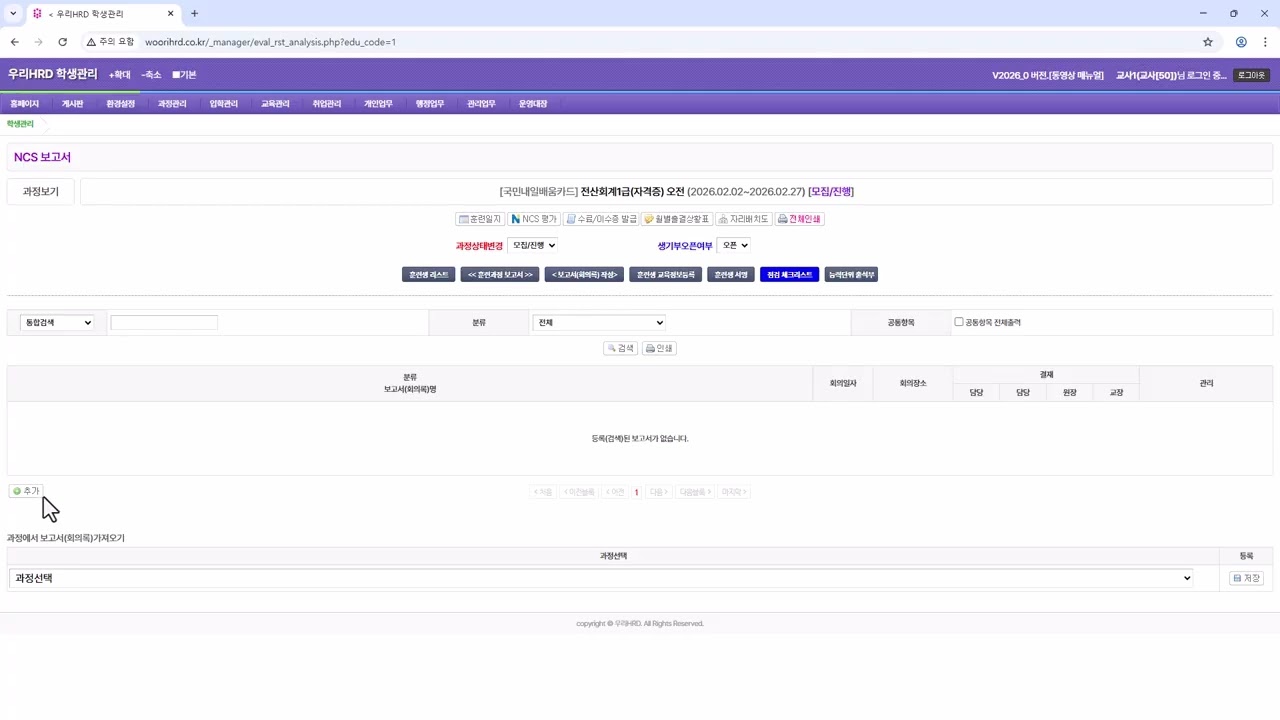Click the 훈련생 교육정보등록 button
Viewport: 1280px width, 720px height.
pos(665,274)
